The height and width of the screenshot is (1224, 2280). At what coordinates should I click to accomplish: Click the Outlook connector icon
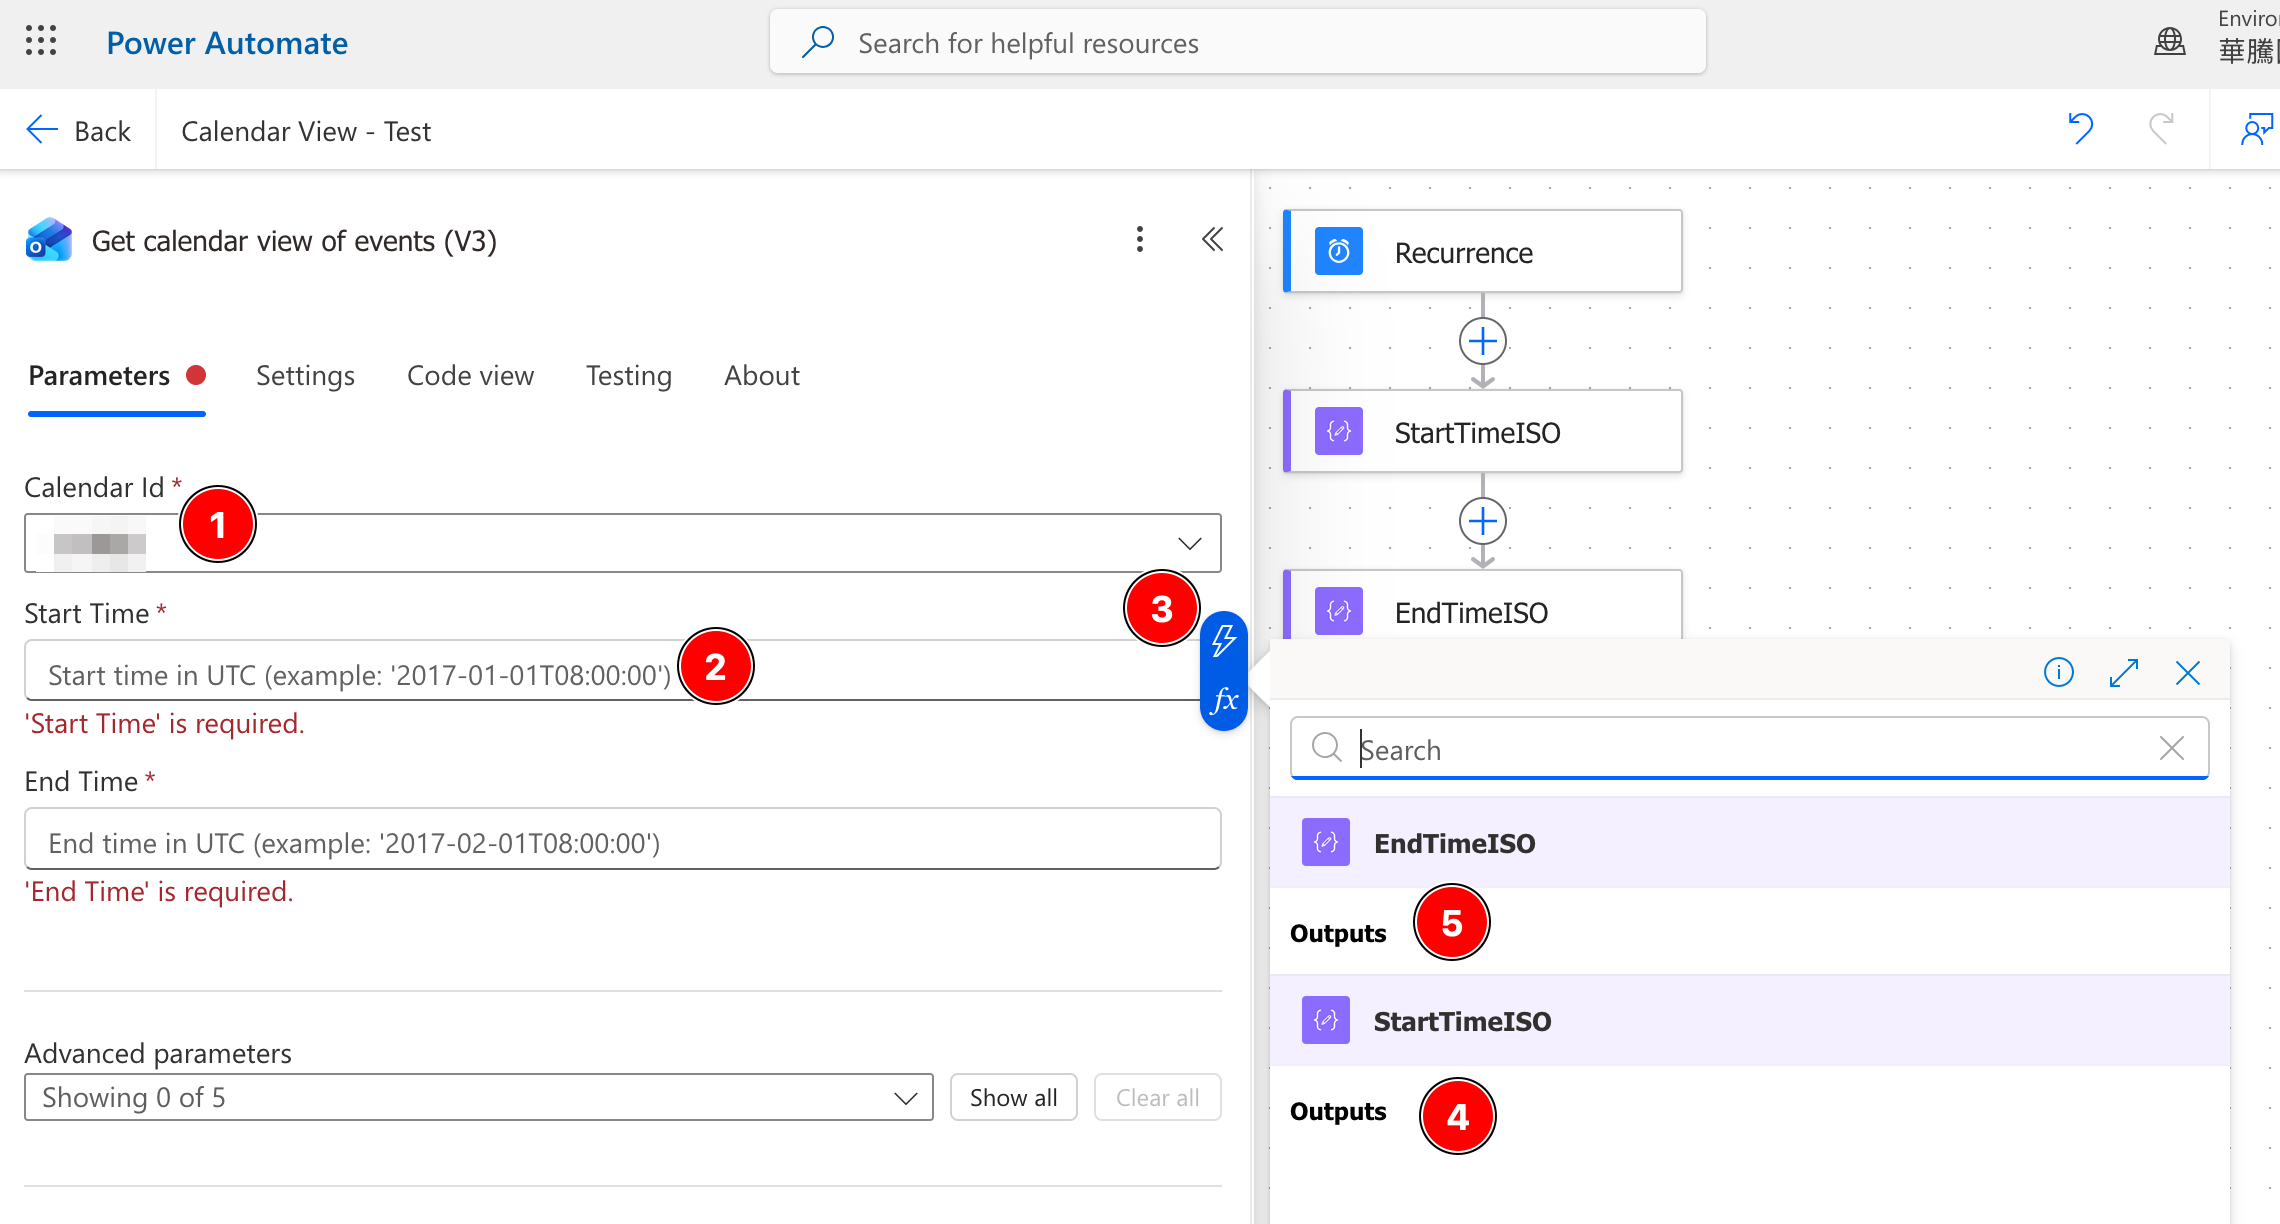49,240
